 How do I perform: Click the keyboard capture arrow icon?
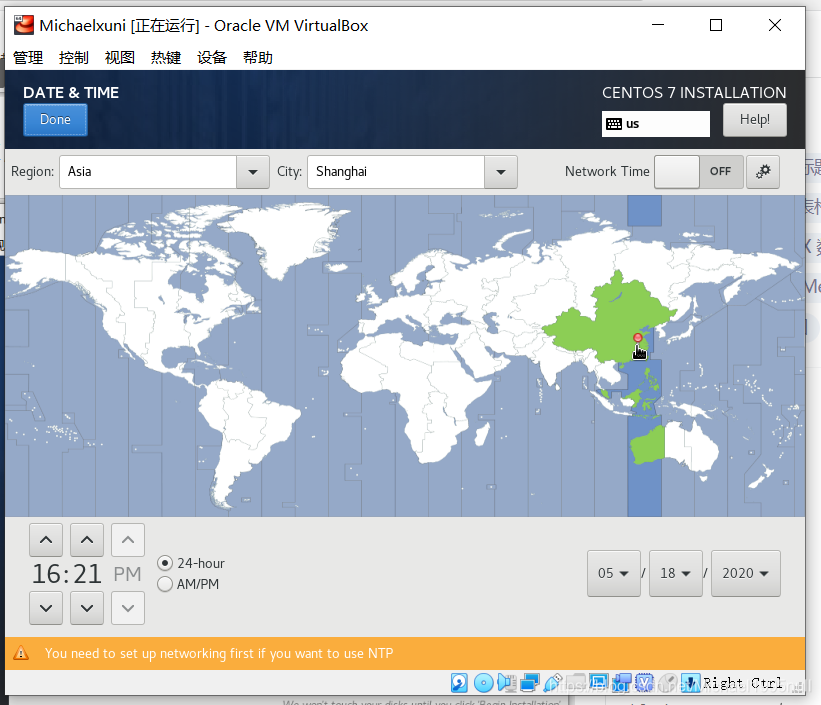coord(691,682)
